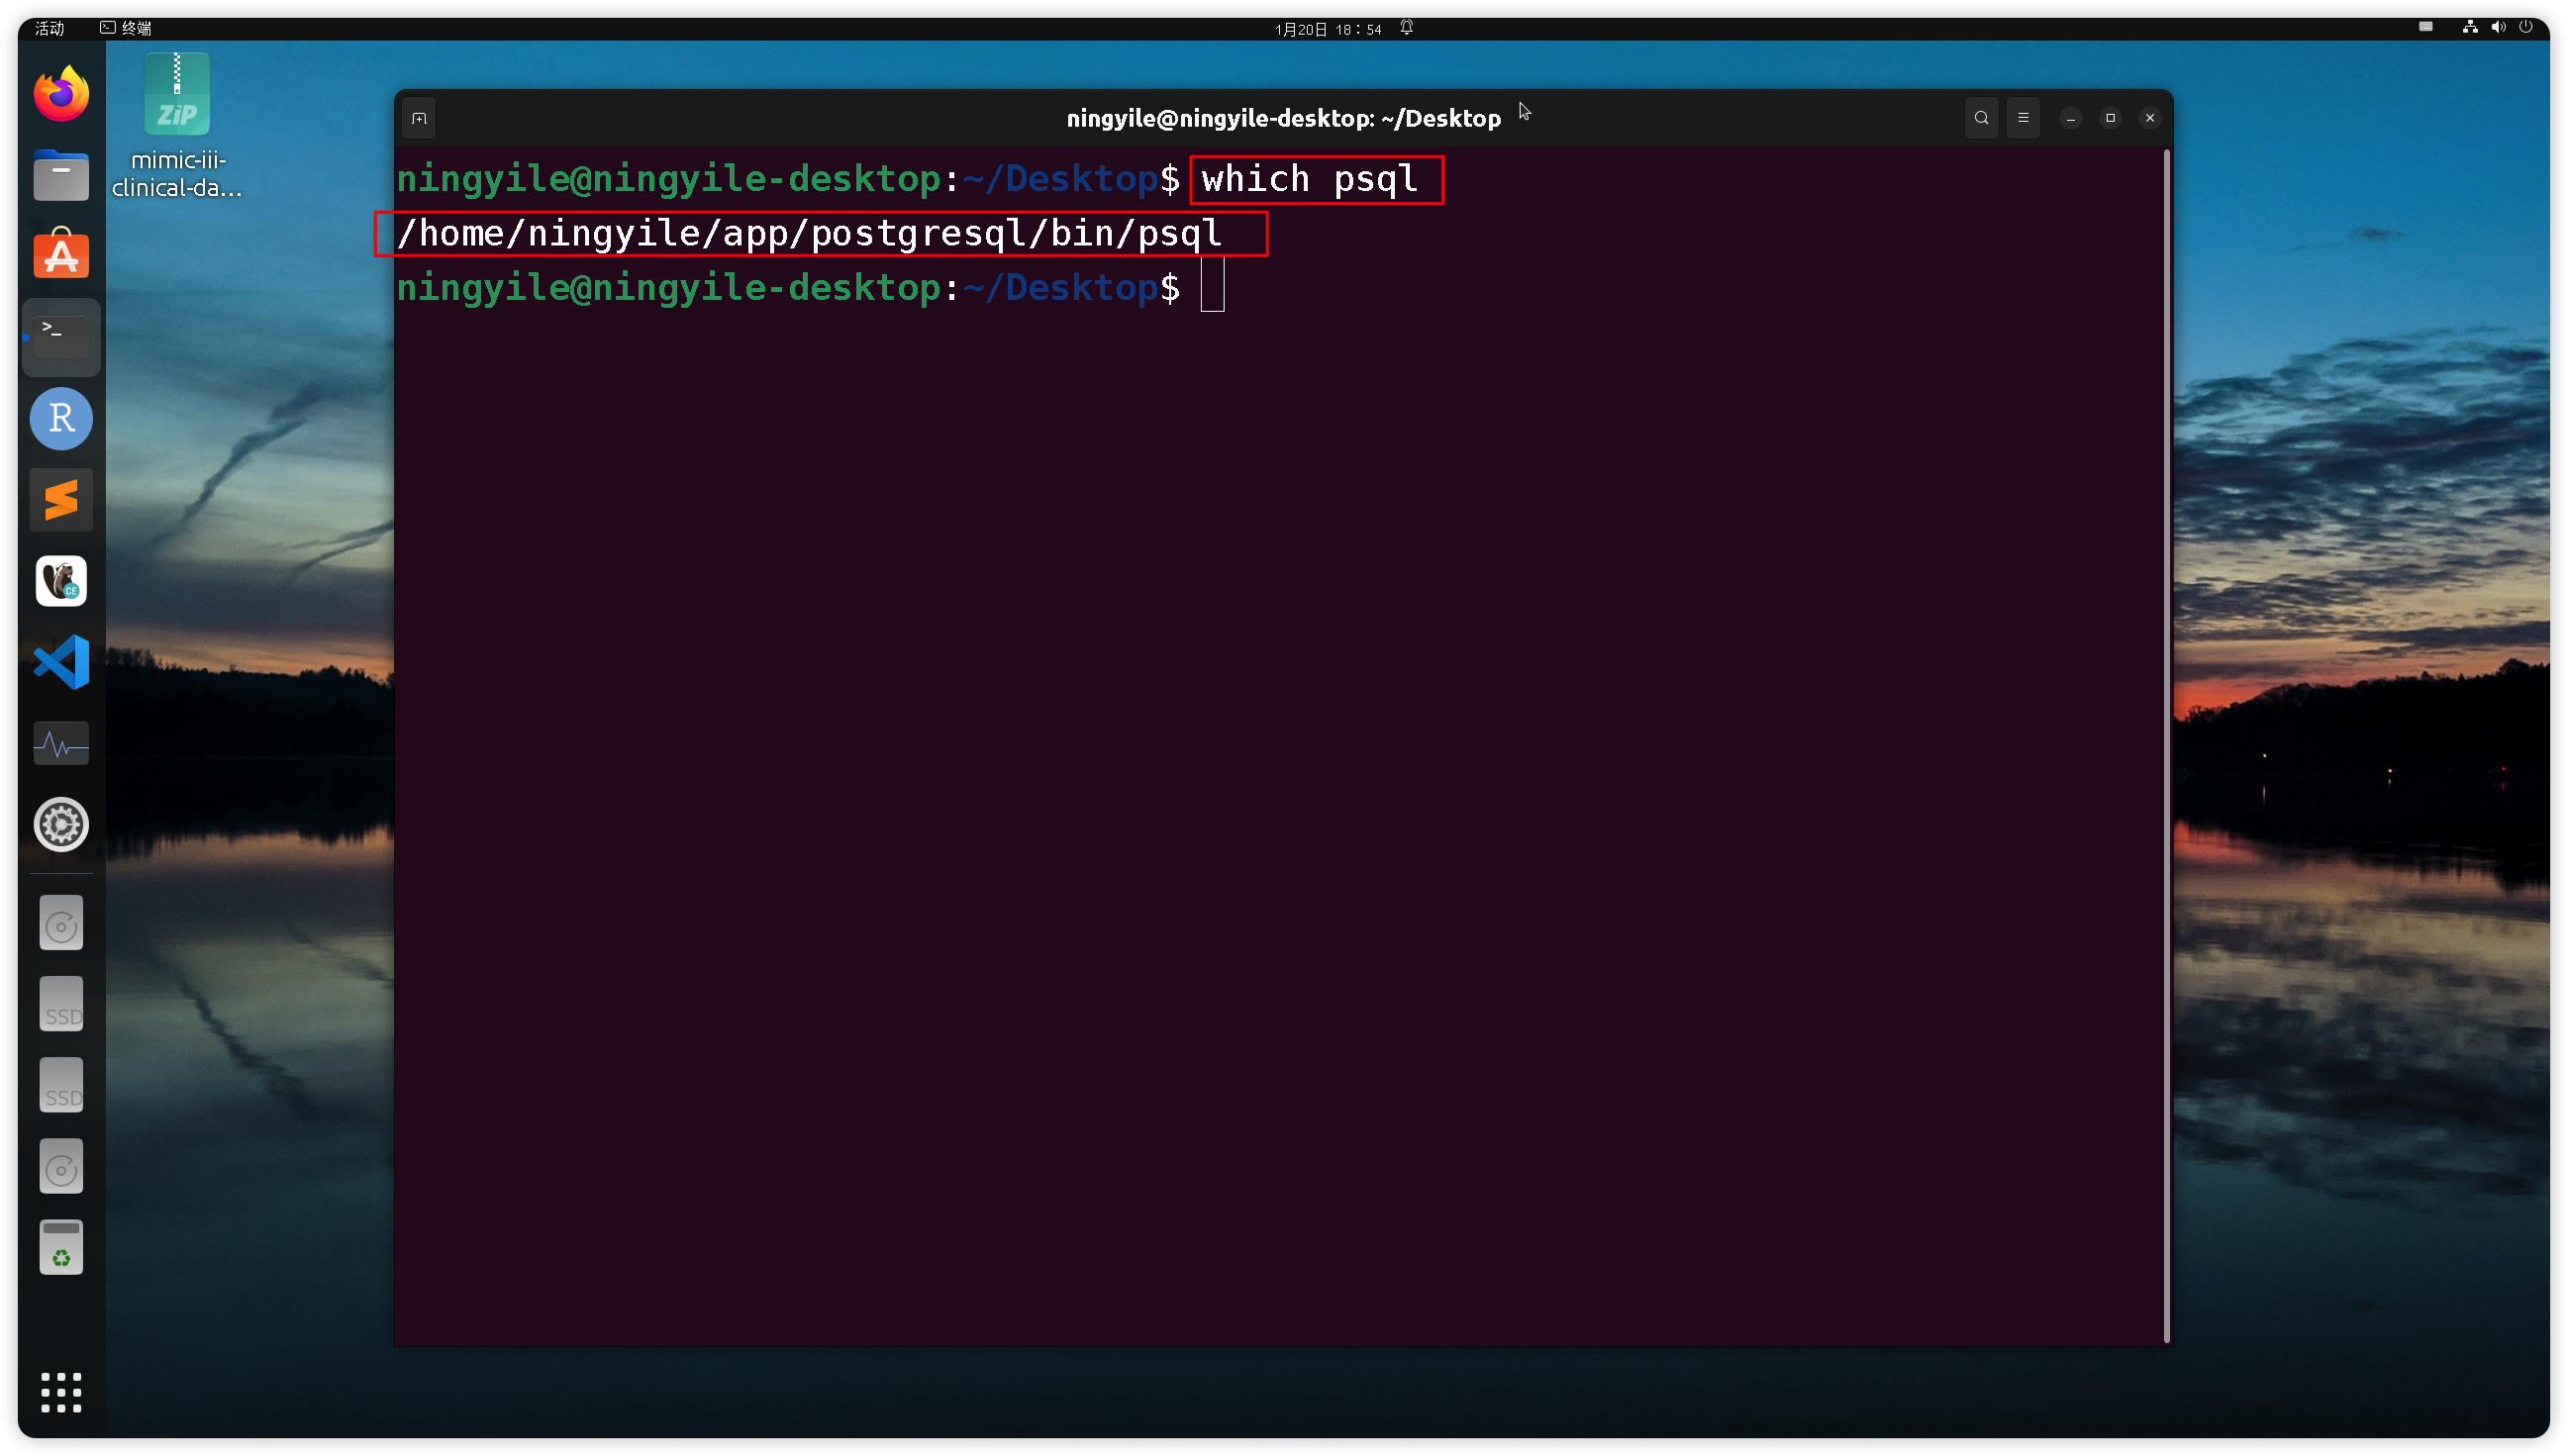Screen dimensions: 2568x1456
Task: Click the terminal vertical scrollbar
Action: (x=2166, y=745)
